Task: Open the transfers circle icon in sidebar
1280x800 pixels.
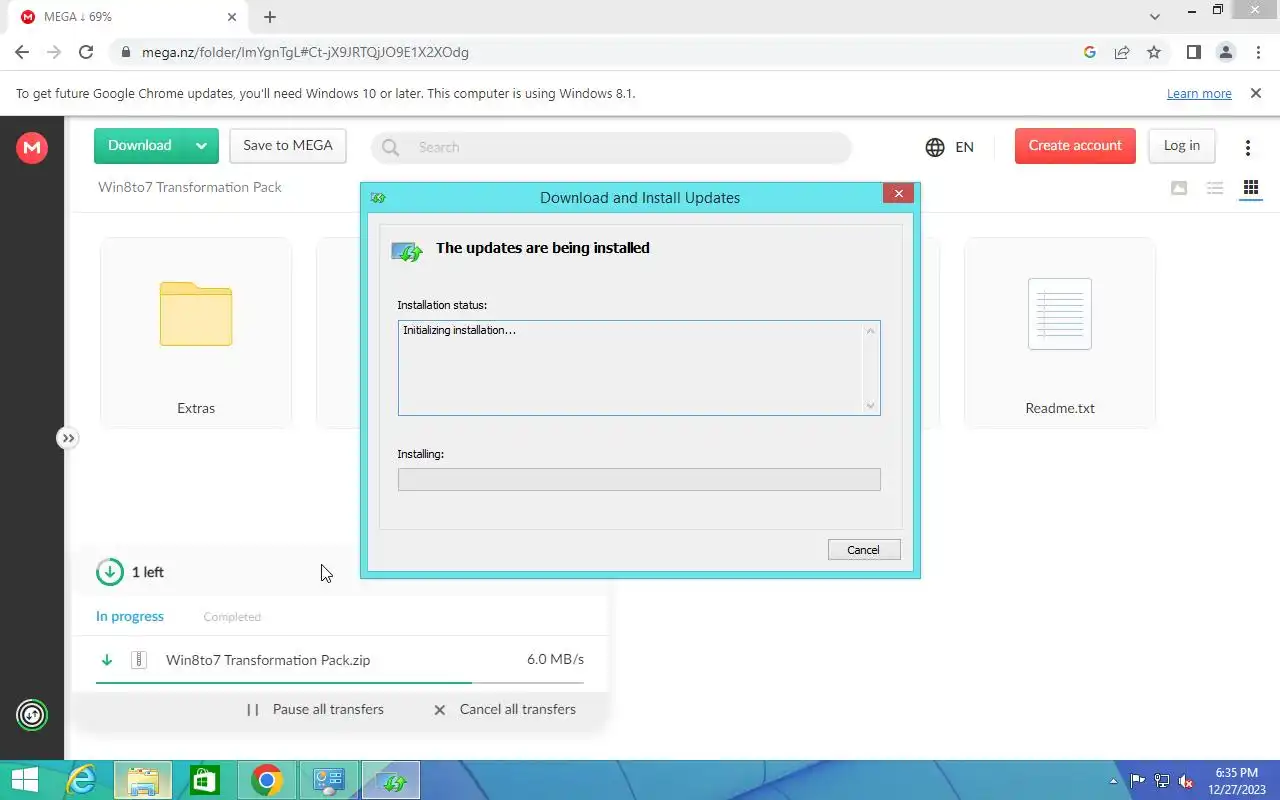Action: [x=32, y=715]
